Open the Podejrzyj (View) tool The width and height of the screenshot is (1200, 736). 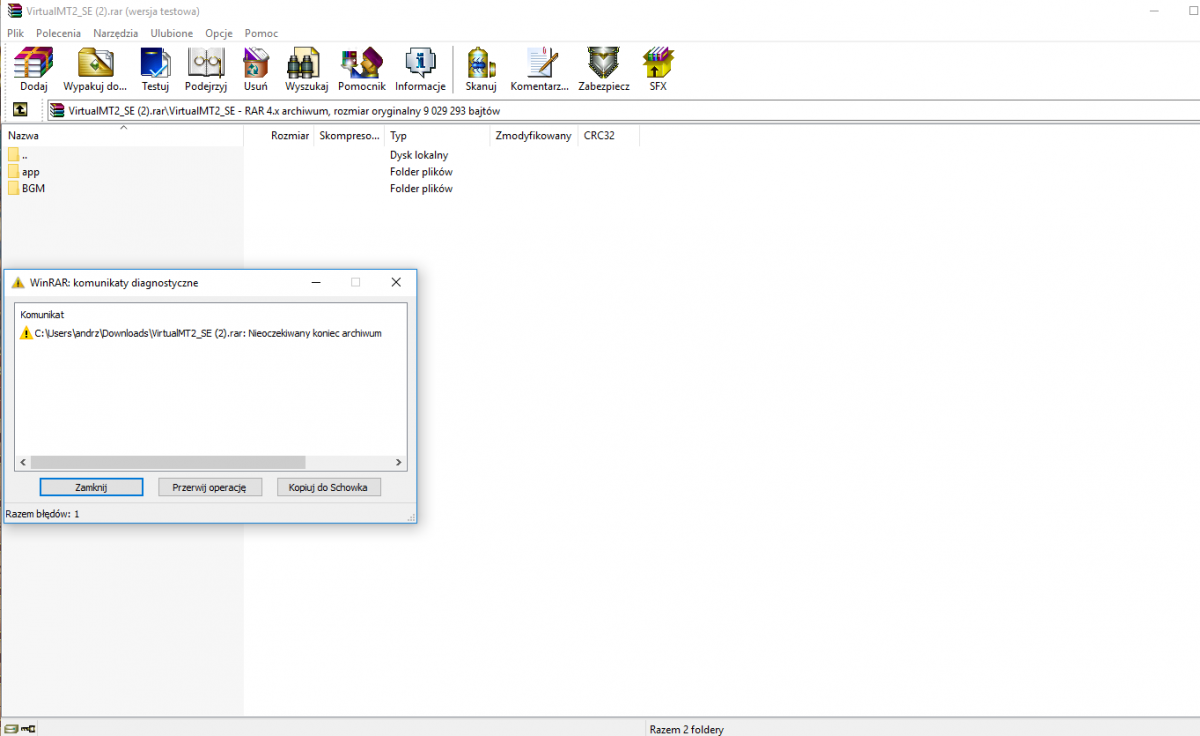tap(206, 64)
